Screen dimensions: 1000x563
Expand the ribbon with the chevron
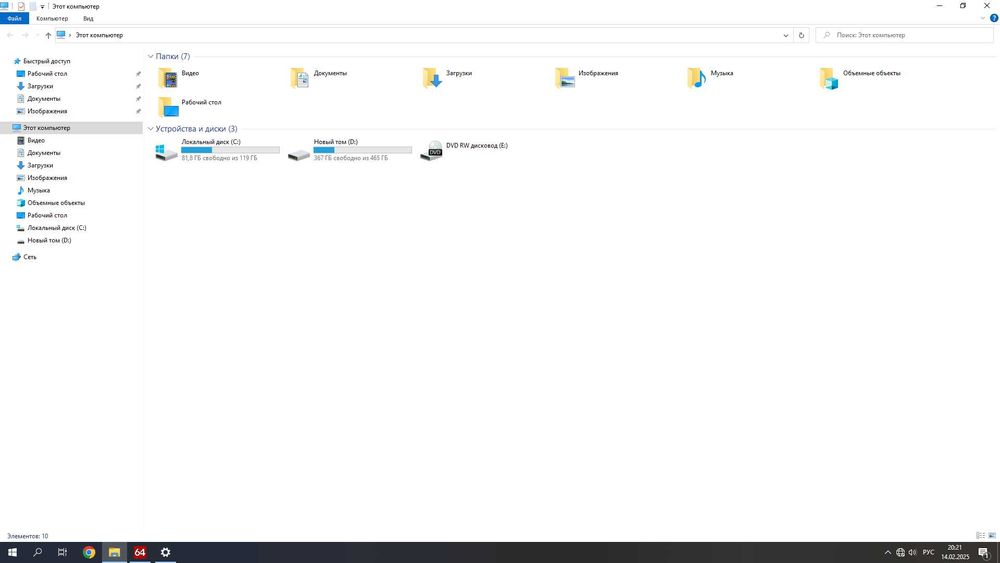(982, 18)
